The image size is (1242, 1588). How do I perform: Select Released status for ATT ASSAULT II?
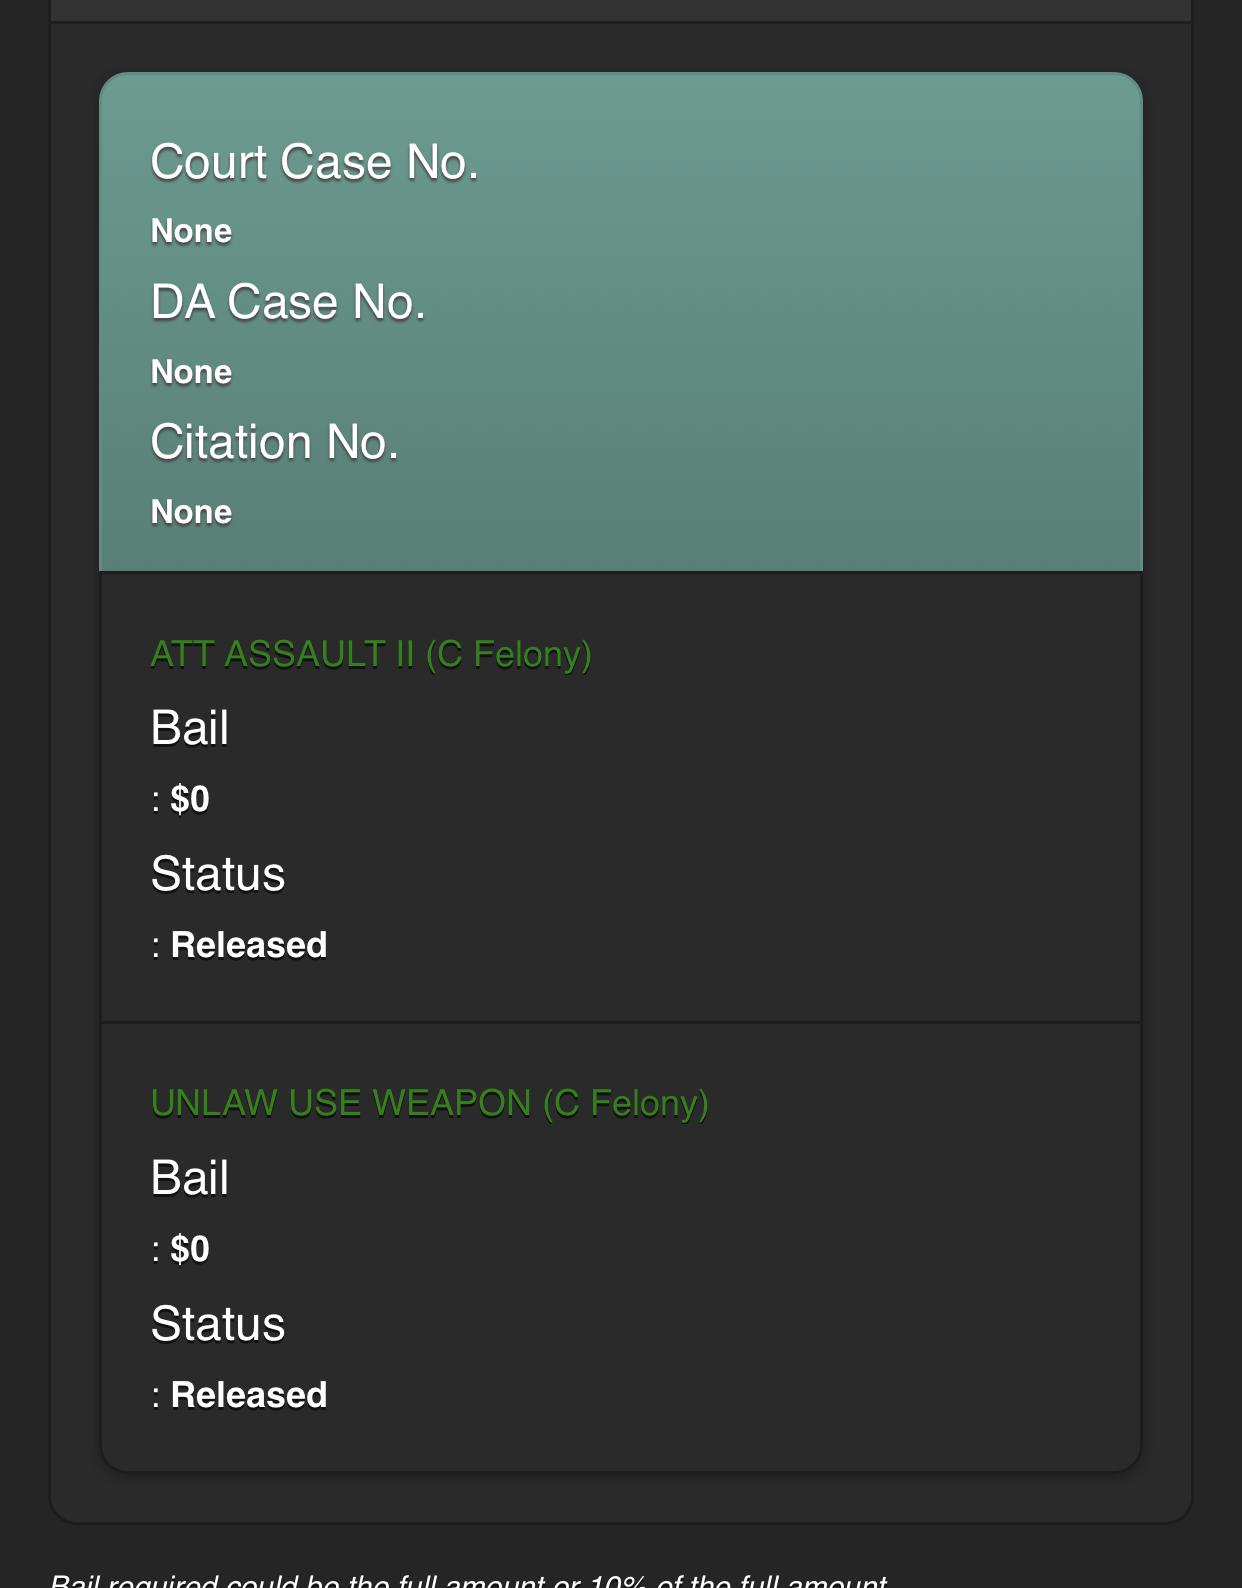[248, 945]
